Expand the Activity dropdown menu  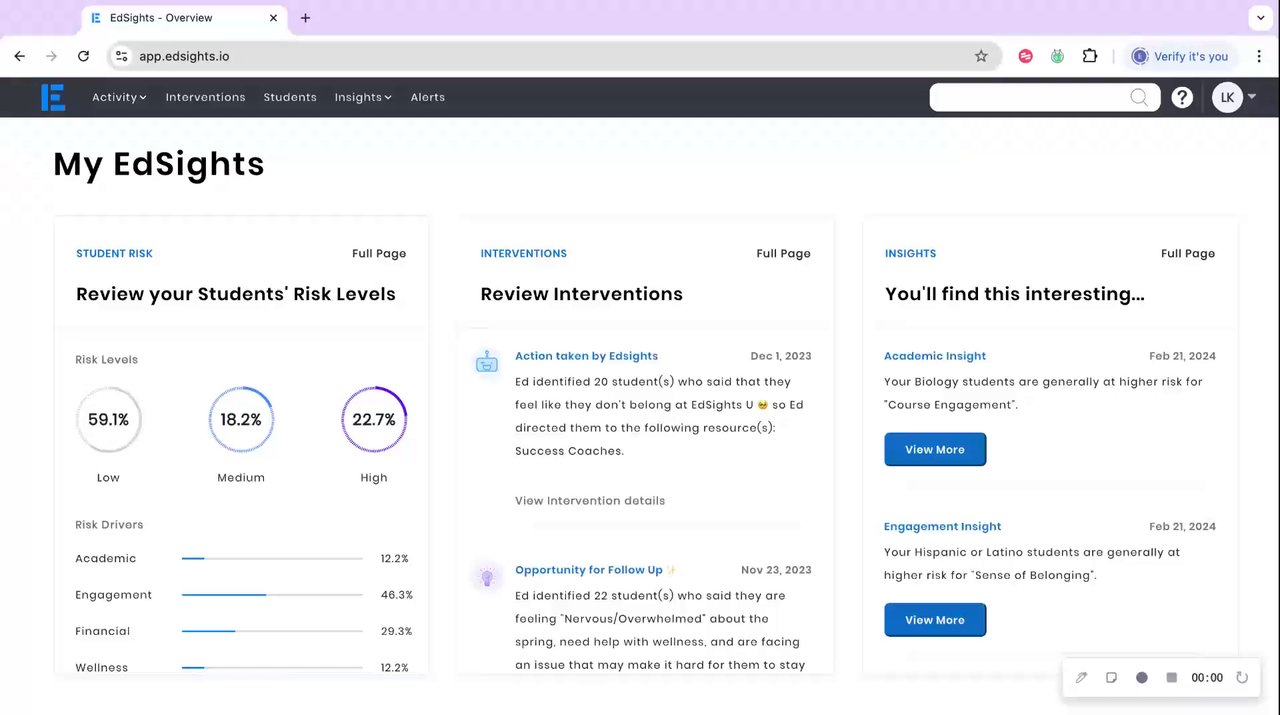pos(119,97)
